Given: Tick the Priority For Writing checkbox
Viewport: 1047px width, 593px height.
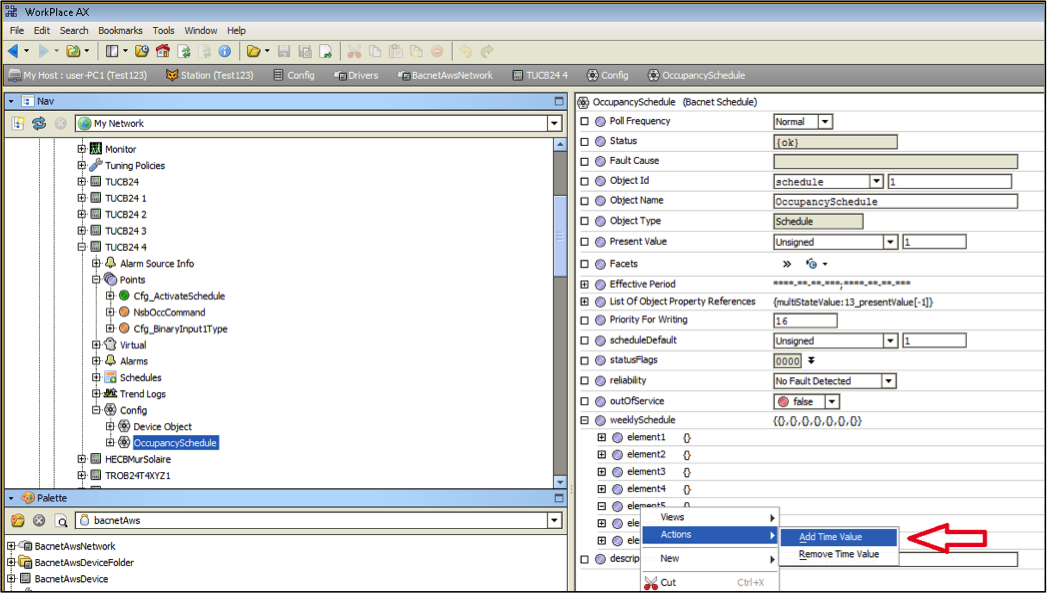Looking at the screenshot, I should tap(585, 321).
